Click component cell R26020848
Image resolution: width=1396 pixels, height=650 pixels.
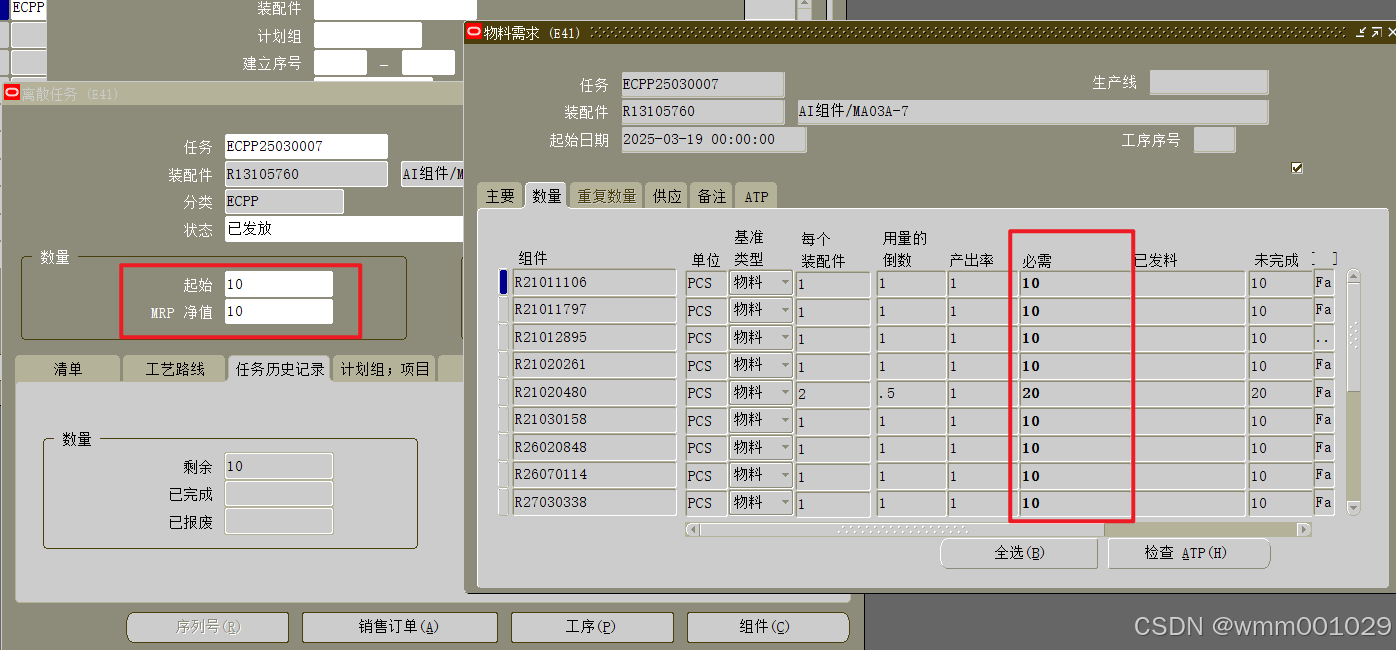[x=595, y=448]
